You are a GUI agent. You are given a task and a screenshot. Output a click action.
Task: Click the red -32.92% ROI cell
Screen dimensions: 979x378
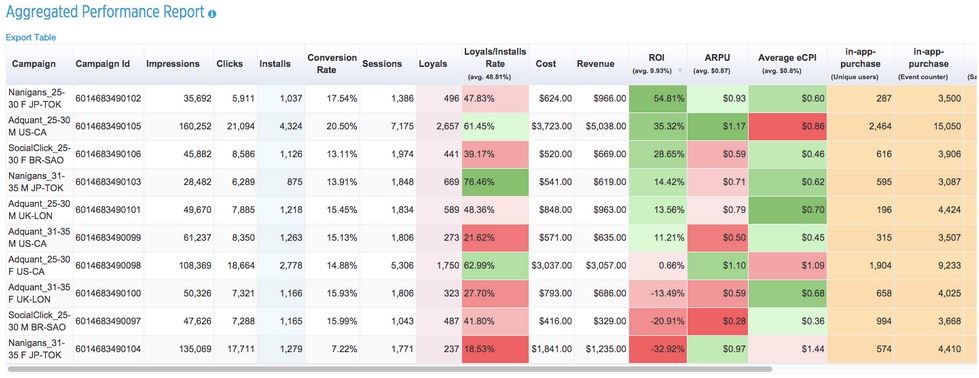pos(658,350)
